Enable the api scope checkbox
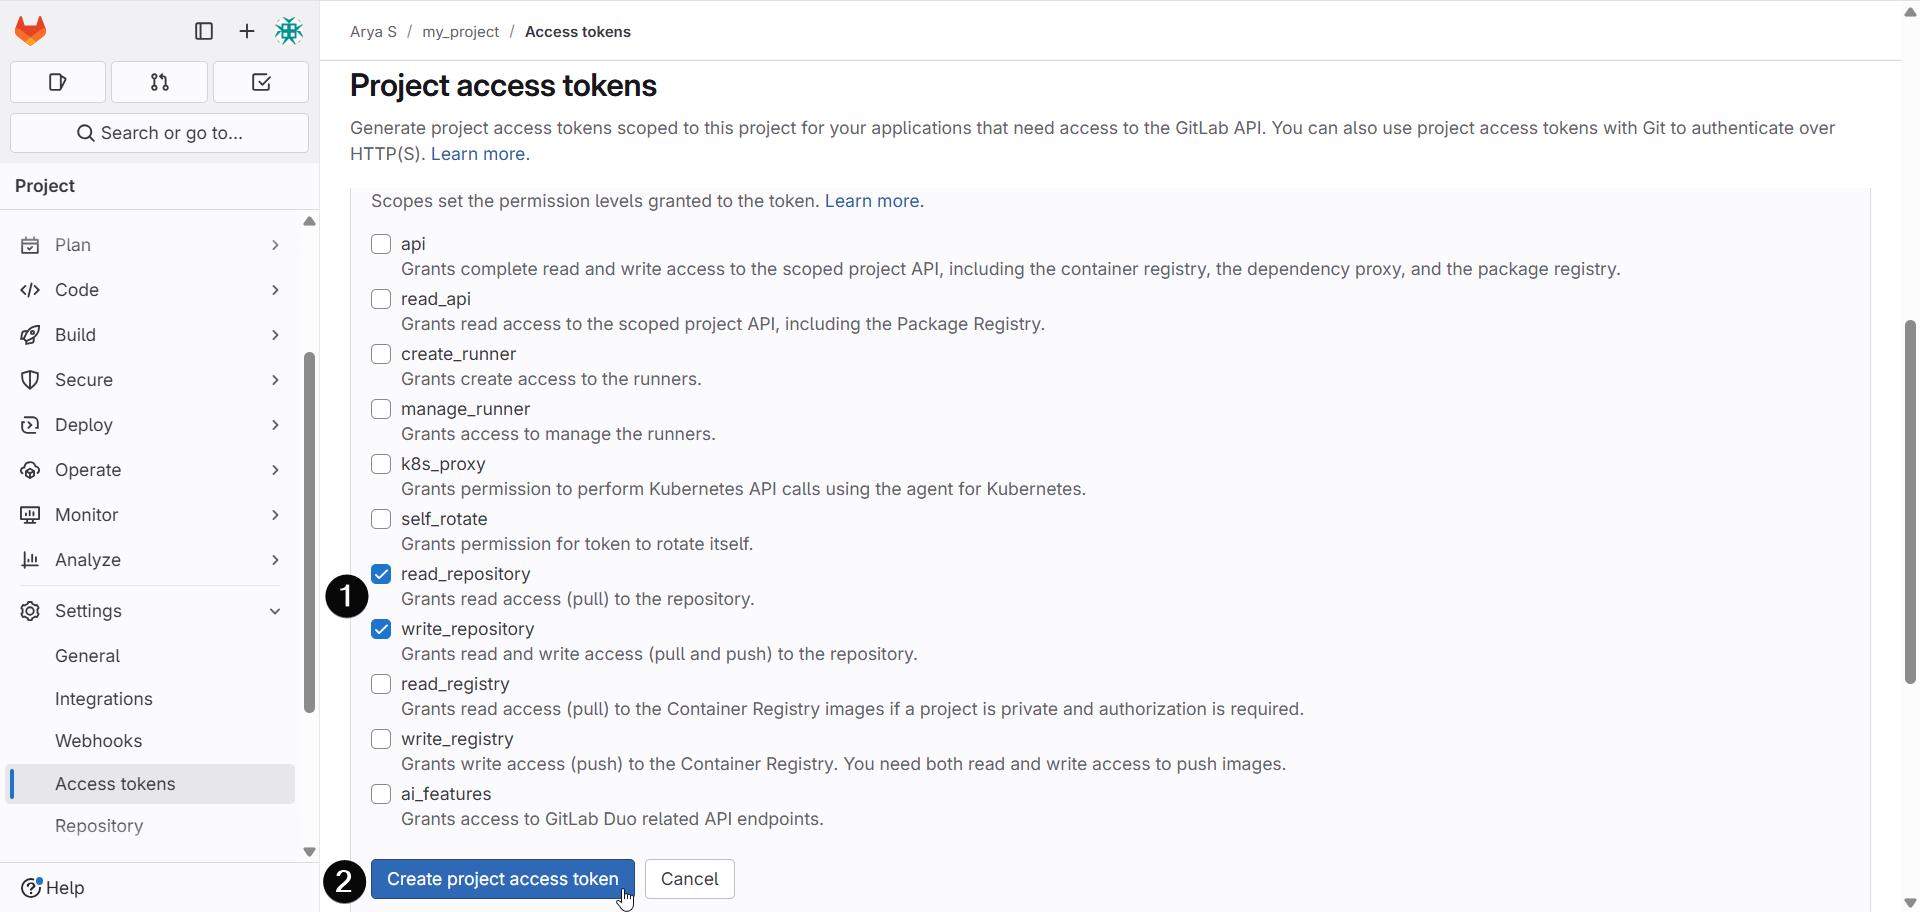Viewport: 1920px width, 912px height. (x=380, y=243)
